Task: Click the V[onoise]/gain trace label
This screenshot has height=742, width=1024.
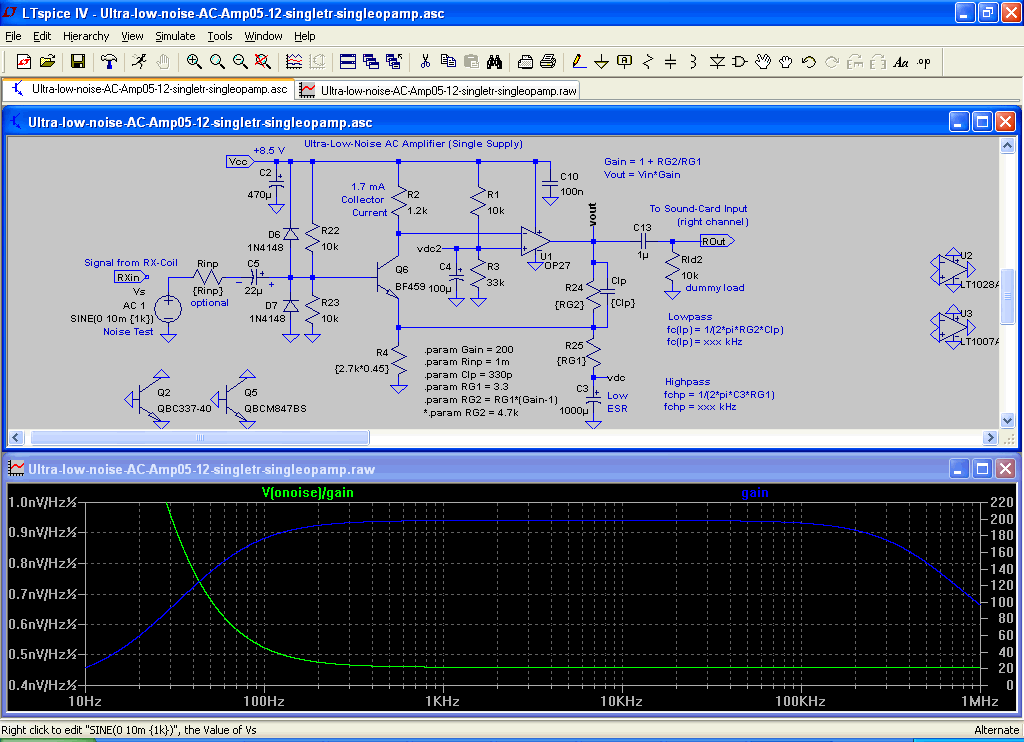Action: point(307,492)
